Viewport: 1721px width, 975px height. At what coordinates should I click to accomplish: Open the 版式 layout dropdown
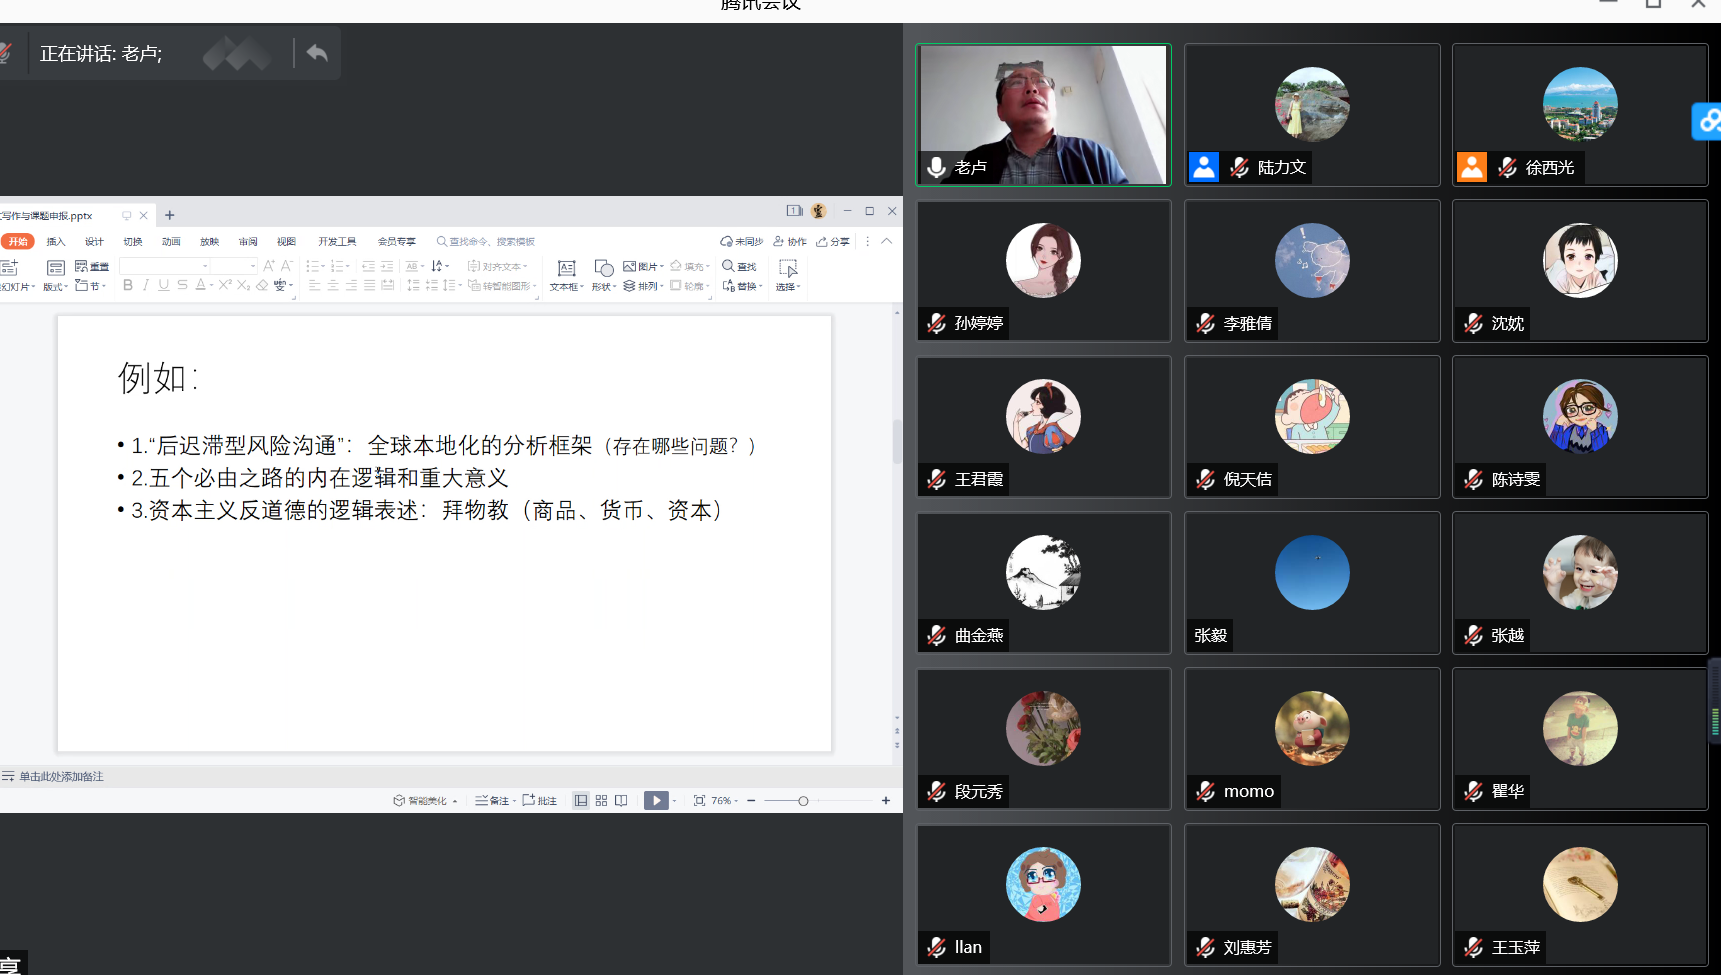point(55,286)
